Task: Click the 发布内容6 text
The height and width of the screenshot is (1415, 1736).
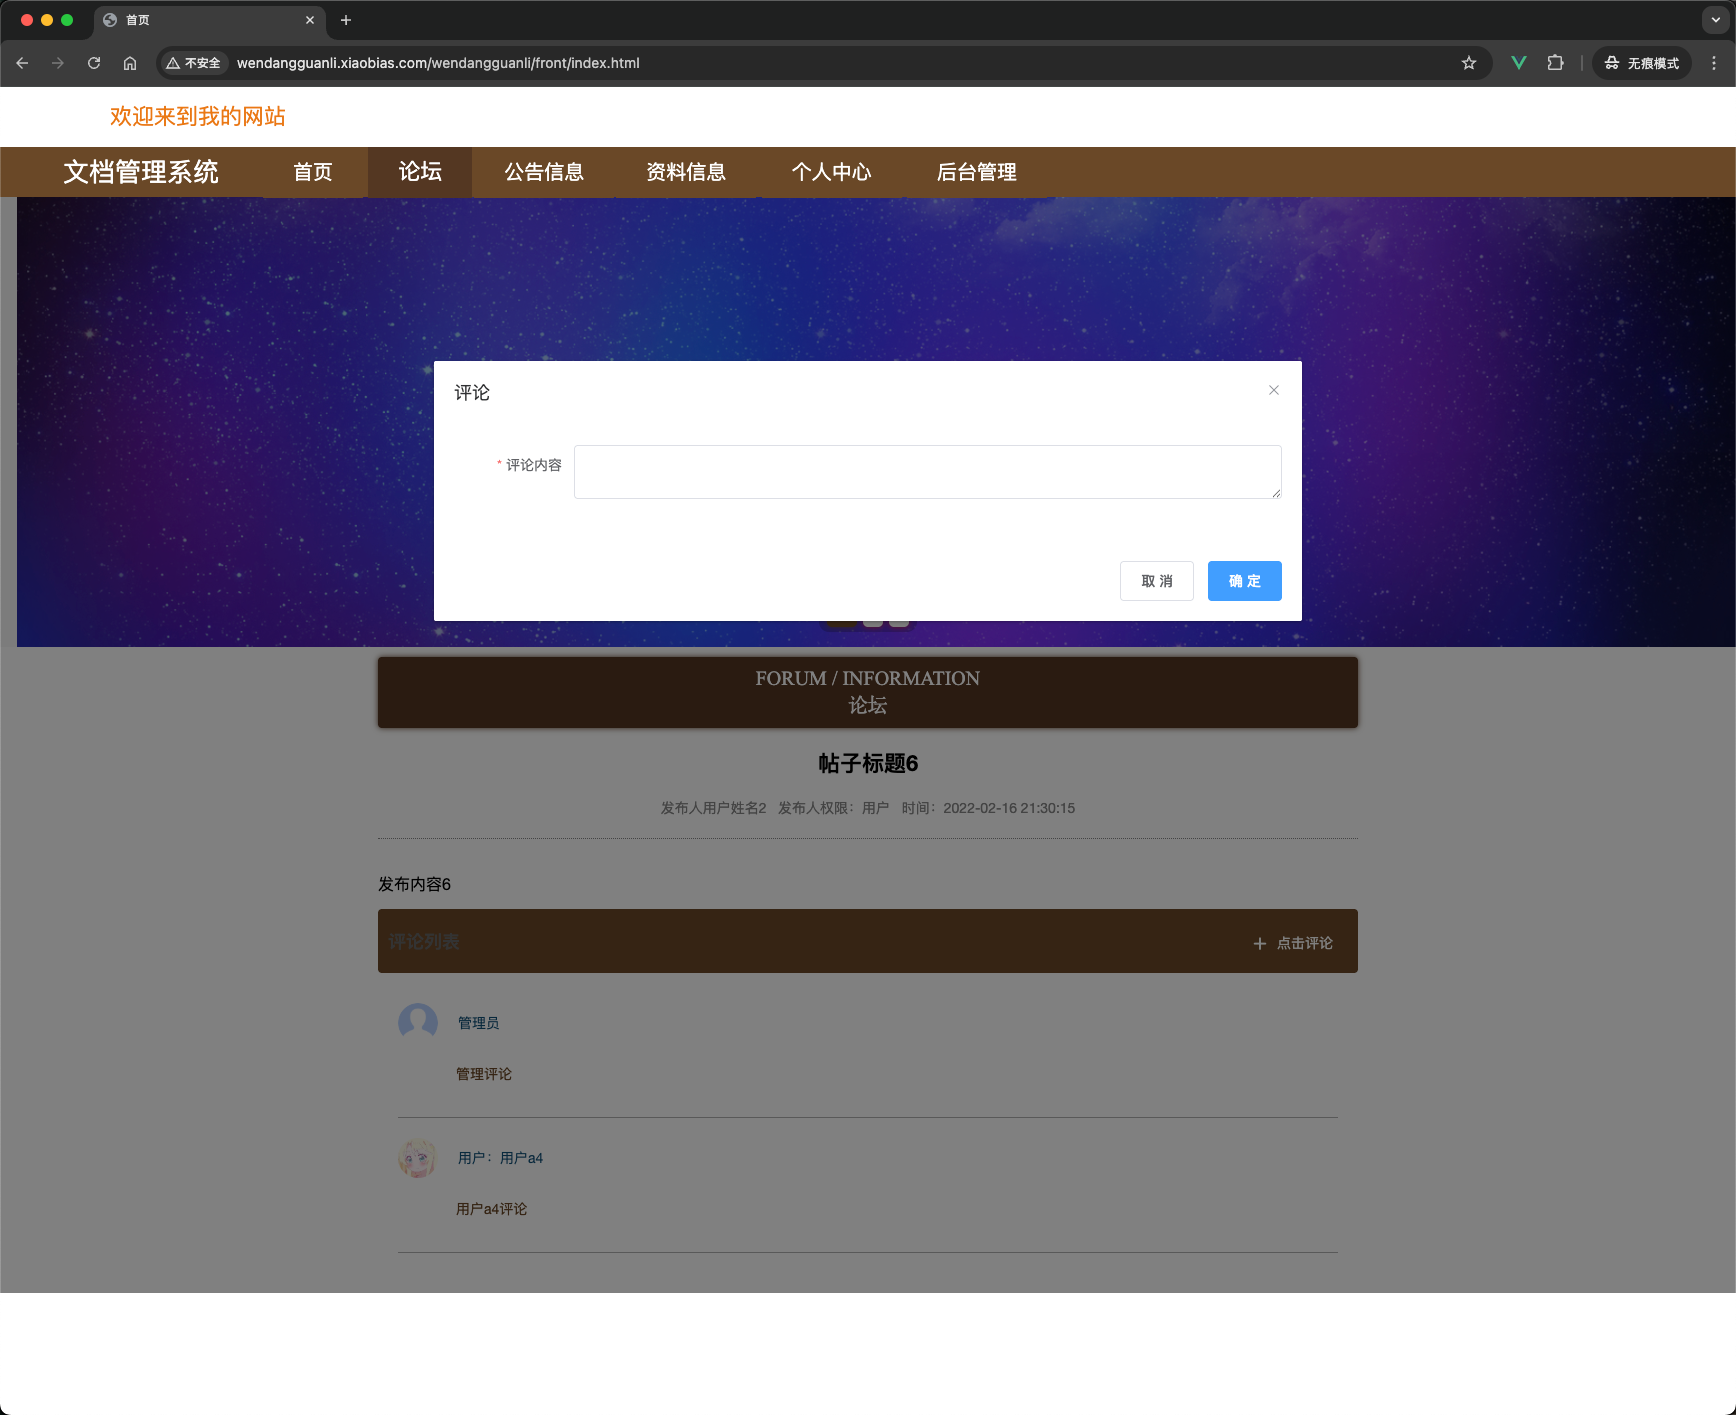Action: 414,884
